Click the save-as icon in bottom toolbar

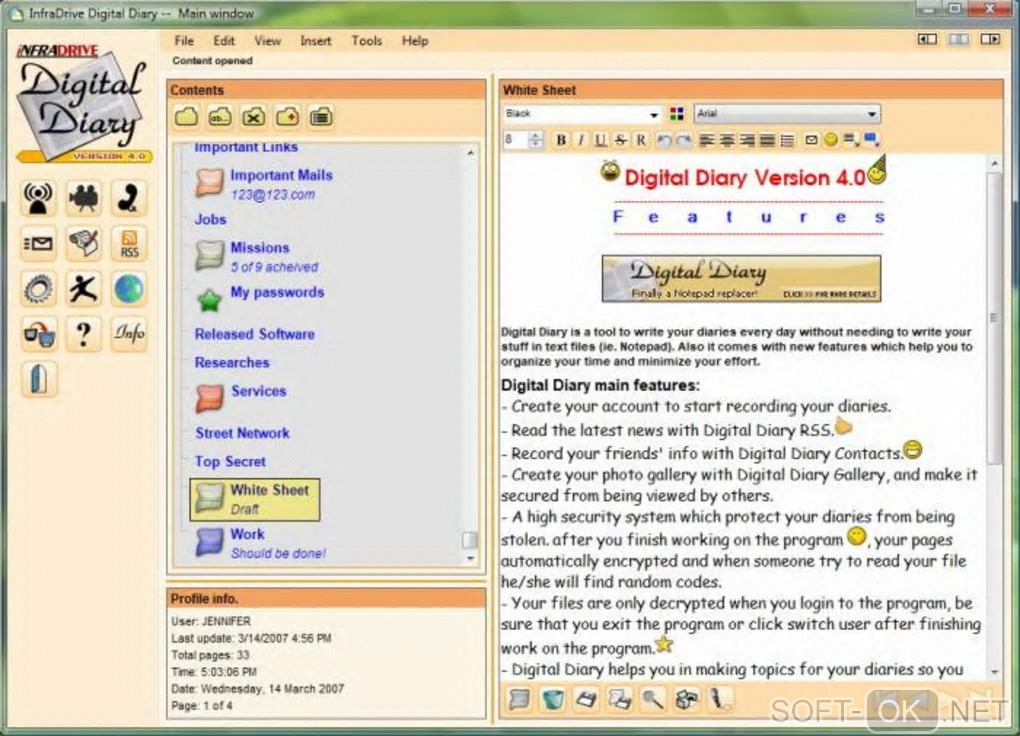pos(620,700)
